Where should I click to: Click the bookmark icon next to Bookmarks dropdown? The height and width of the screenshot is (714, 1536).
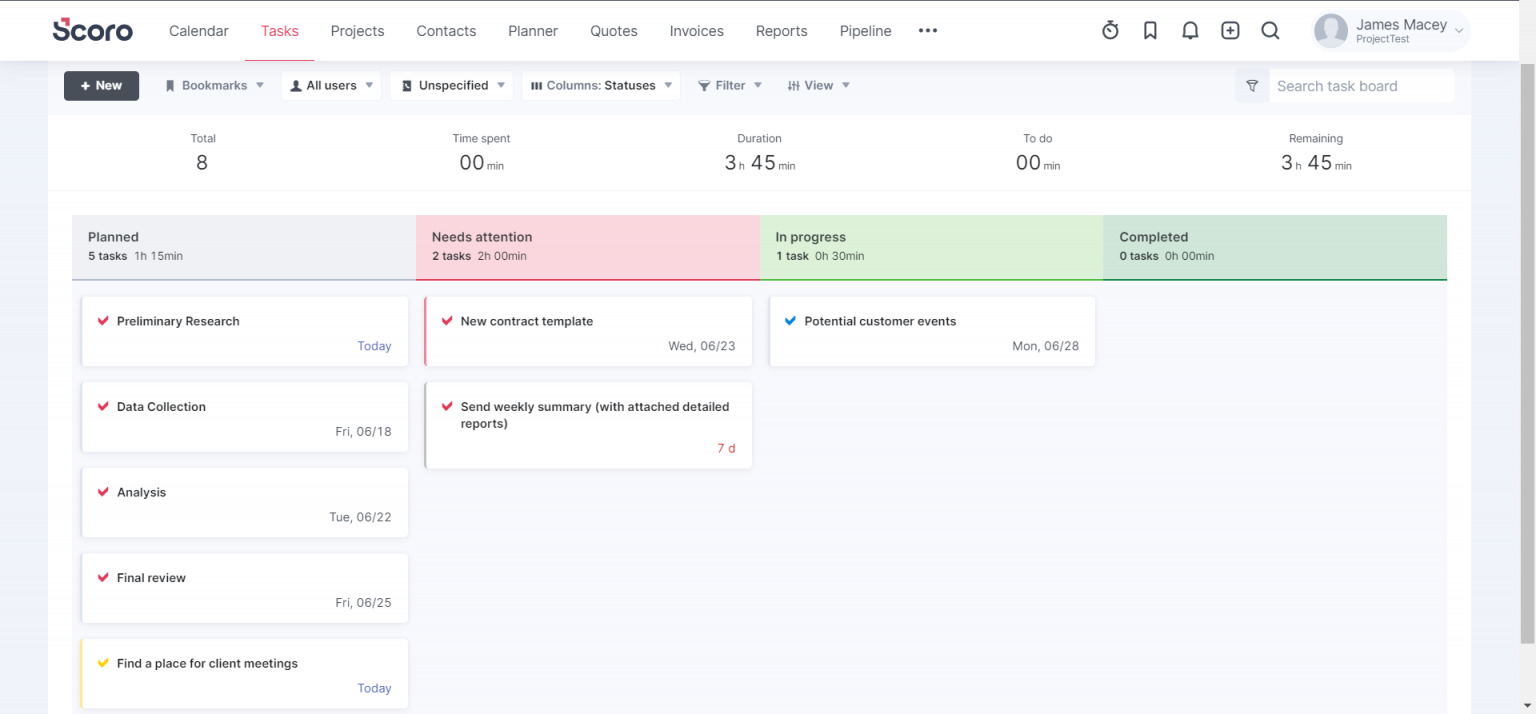click(171, 85)
